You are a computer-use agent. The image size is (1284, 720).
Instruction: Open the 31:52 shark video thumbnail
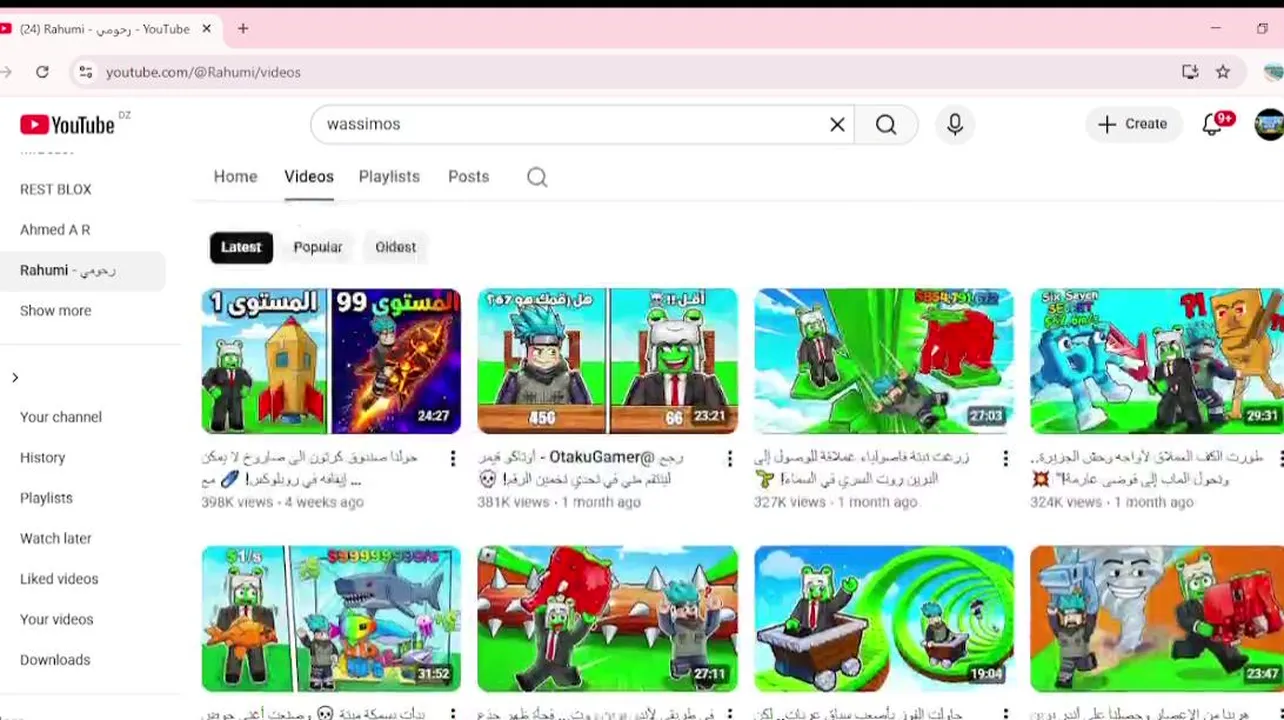[331, 619]
